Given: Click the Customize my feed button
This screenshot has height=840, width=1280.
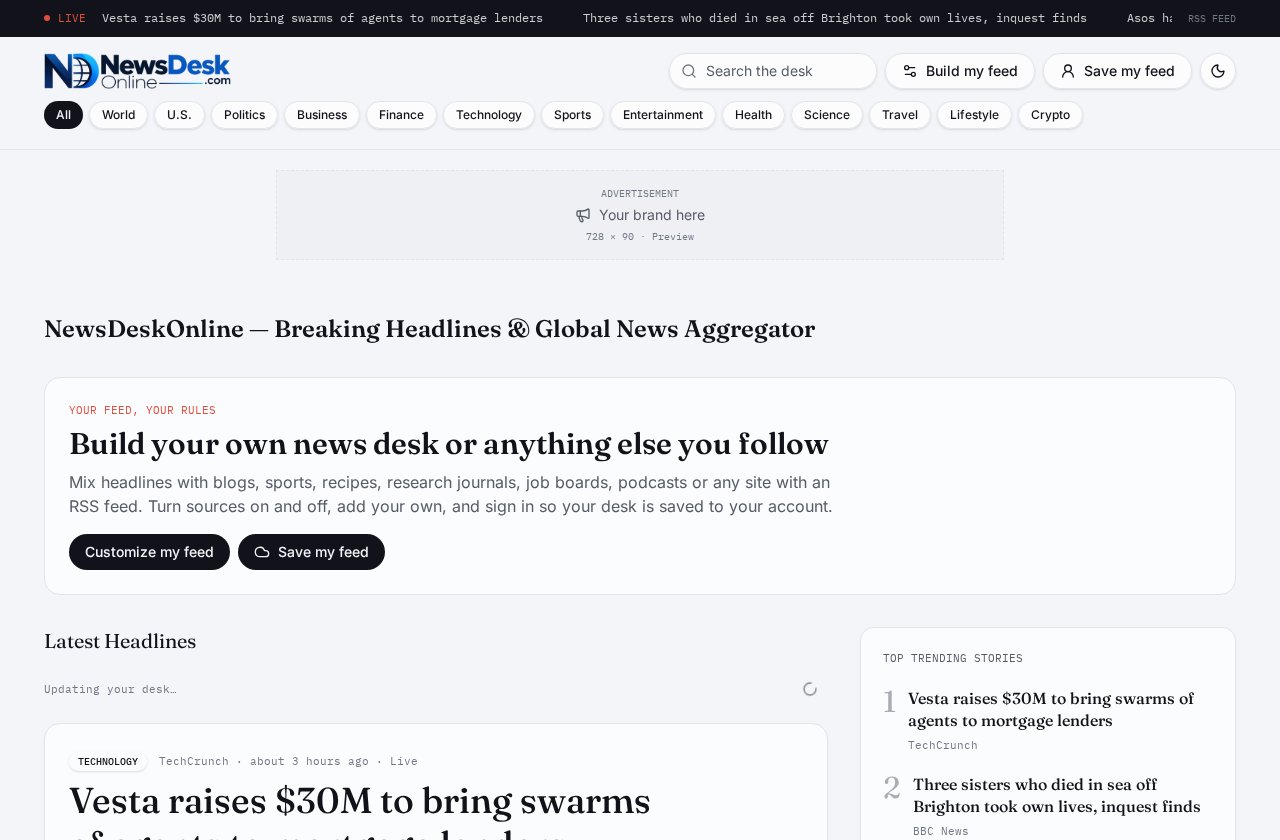Looking at the screenshot, I should 149,552.
